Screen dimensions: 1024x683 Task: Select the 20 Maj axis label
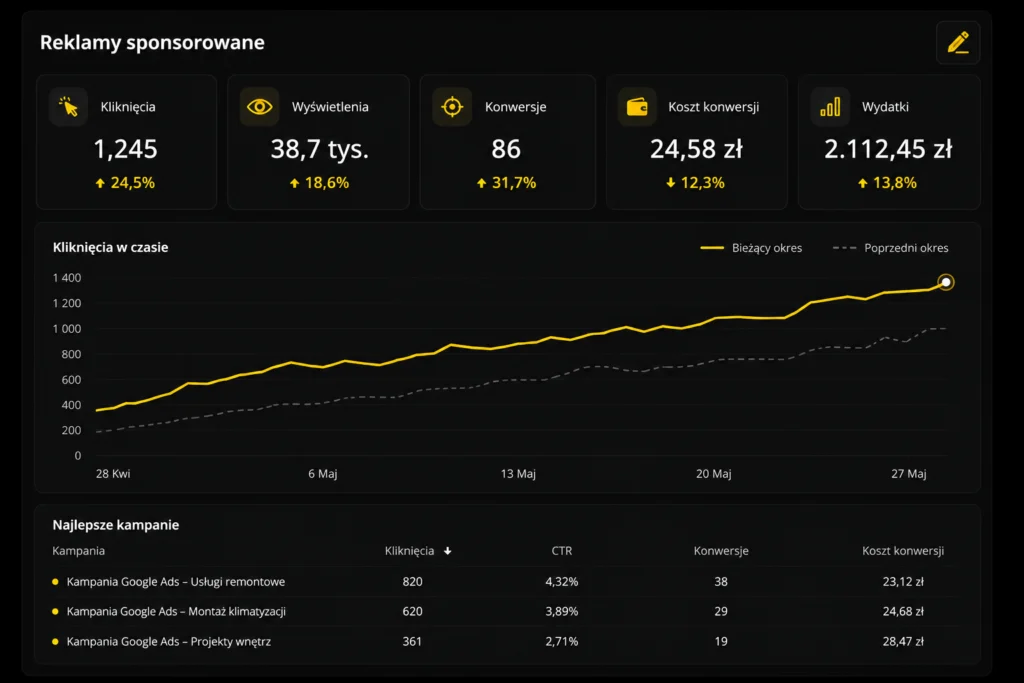click(713, 474)
